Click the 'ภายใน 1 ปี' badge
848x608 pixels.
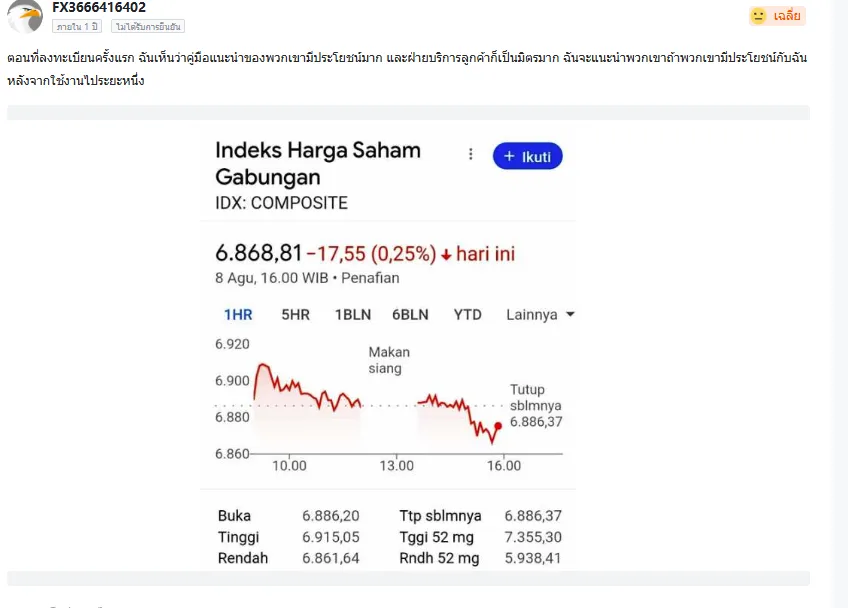tap(77, 27)
